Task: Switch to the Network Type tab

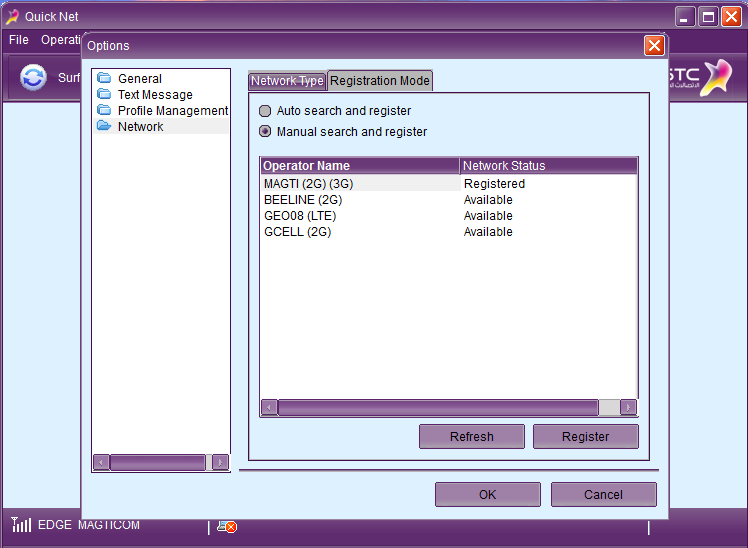Action: tap(287, 81)
